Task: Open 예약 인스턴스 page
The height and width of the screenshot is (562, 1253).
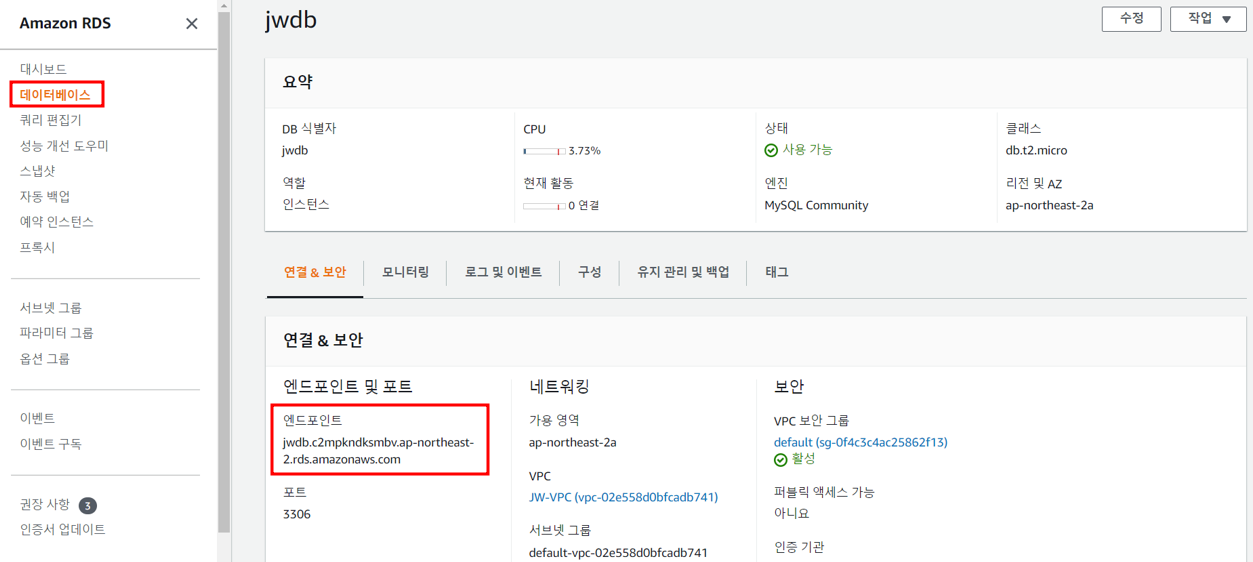Action: tap(57, 222)
